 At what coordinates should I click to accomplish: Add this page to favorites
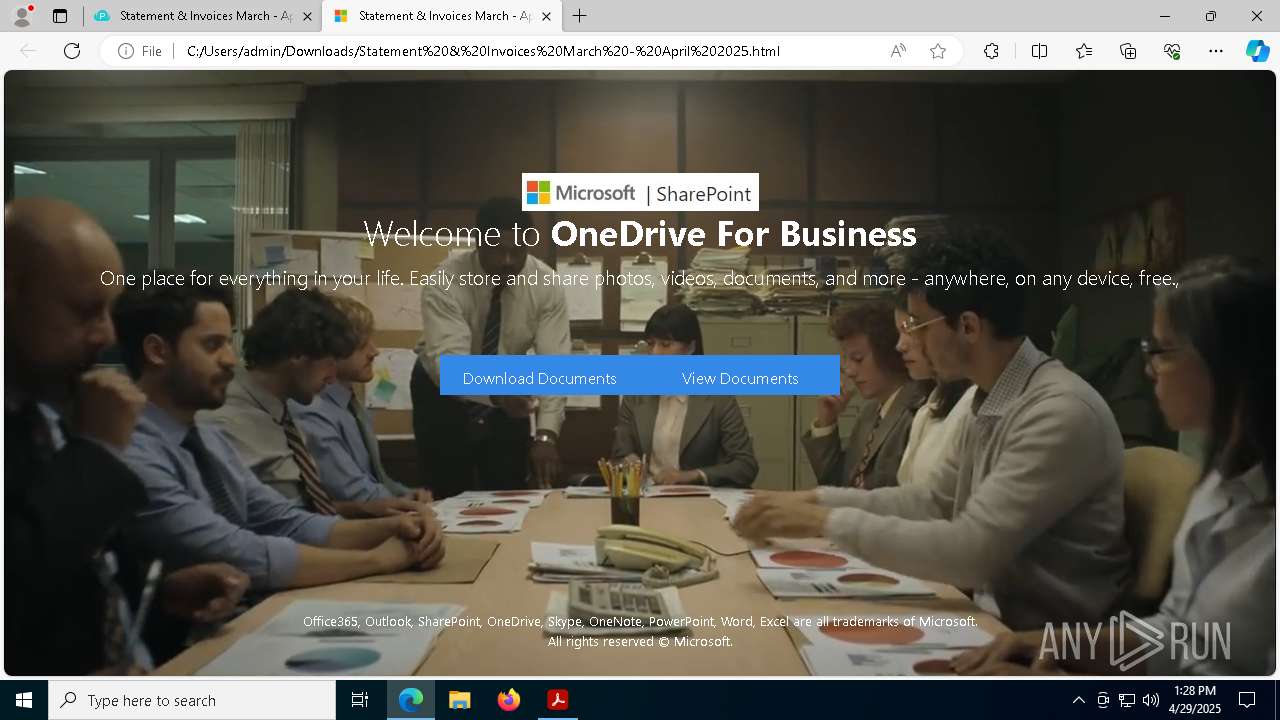click(938, 51)
